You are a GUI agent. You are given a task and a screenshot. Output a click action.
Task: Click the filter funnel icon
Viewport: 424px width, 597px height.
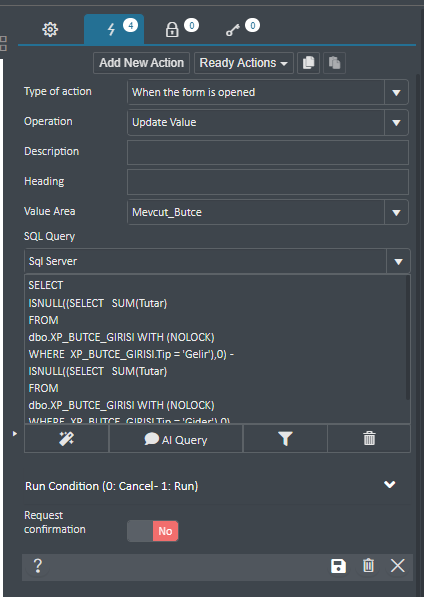[285, 439]
